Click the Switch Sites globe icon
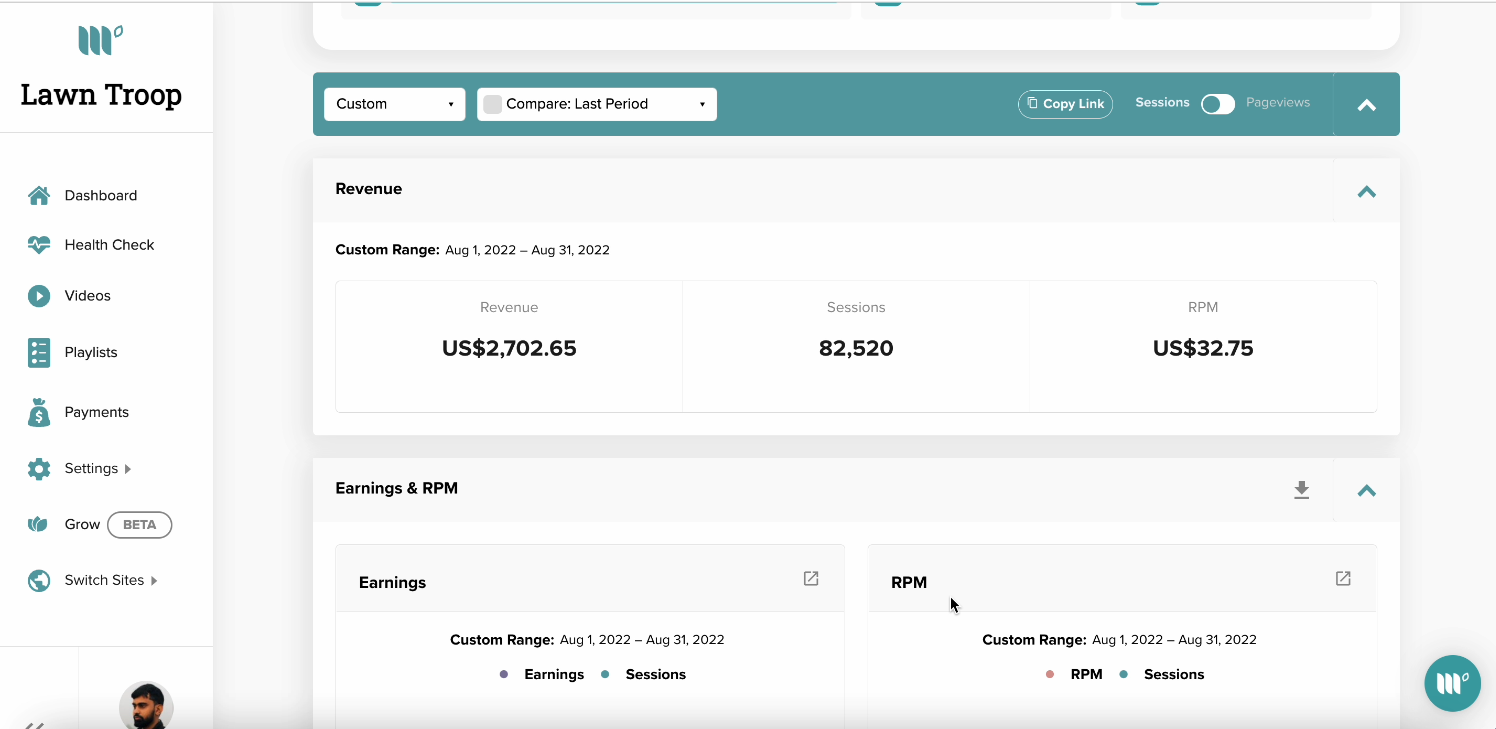Image resolution: width=1496 pixels, height=729 pixels. (39, 580)
